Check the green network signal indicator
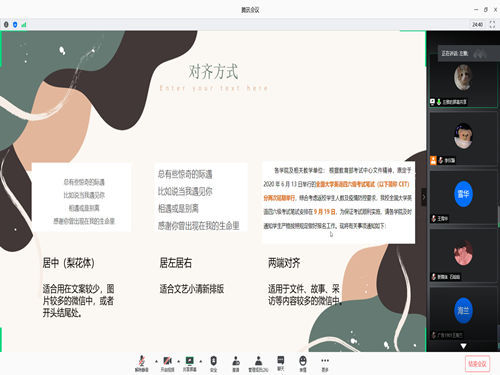Image resolution: width=500 pixels, height=375 pixels. point(24,25)
